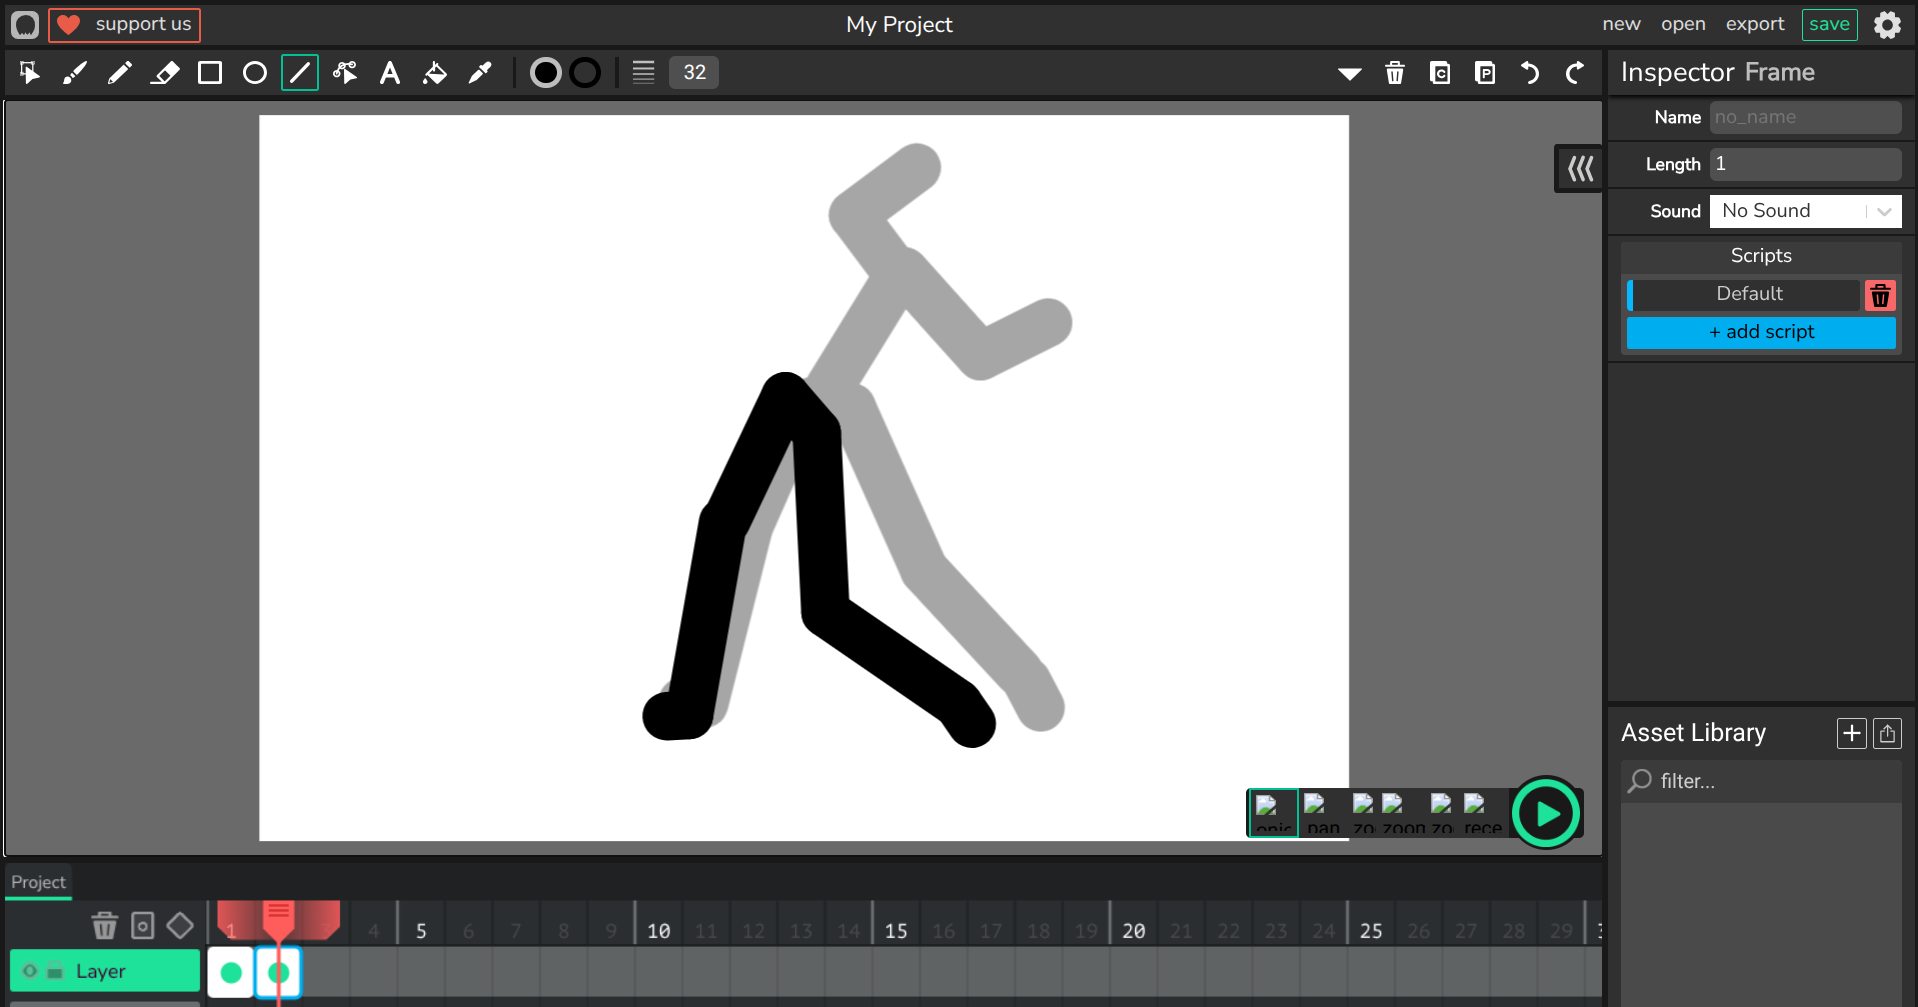Pick the Eraser tool
This screenshot has width=1918, height=1007.
(x=165, y=73)
